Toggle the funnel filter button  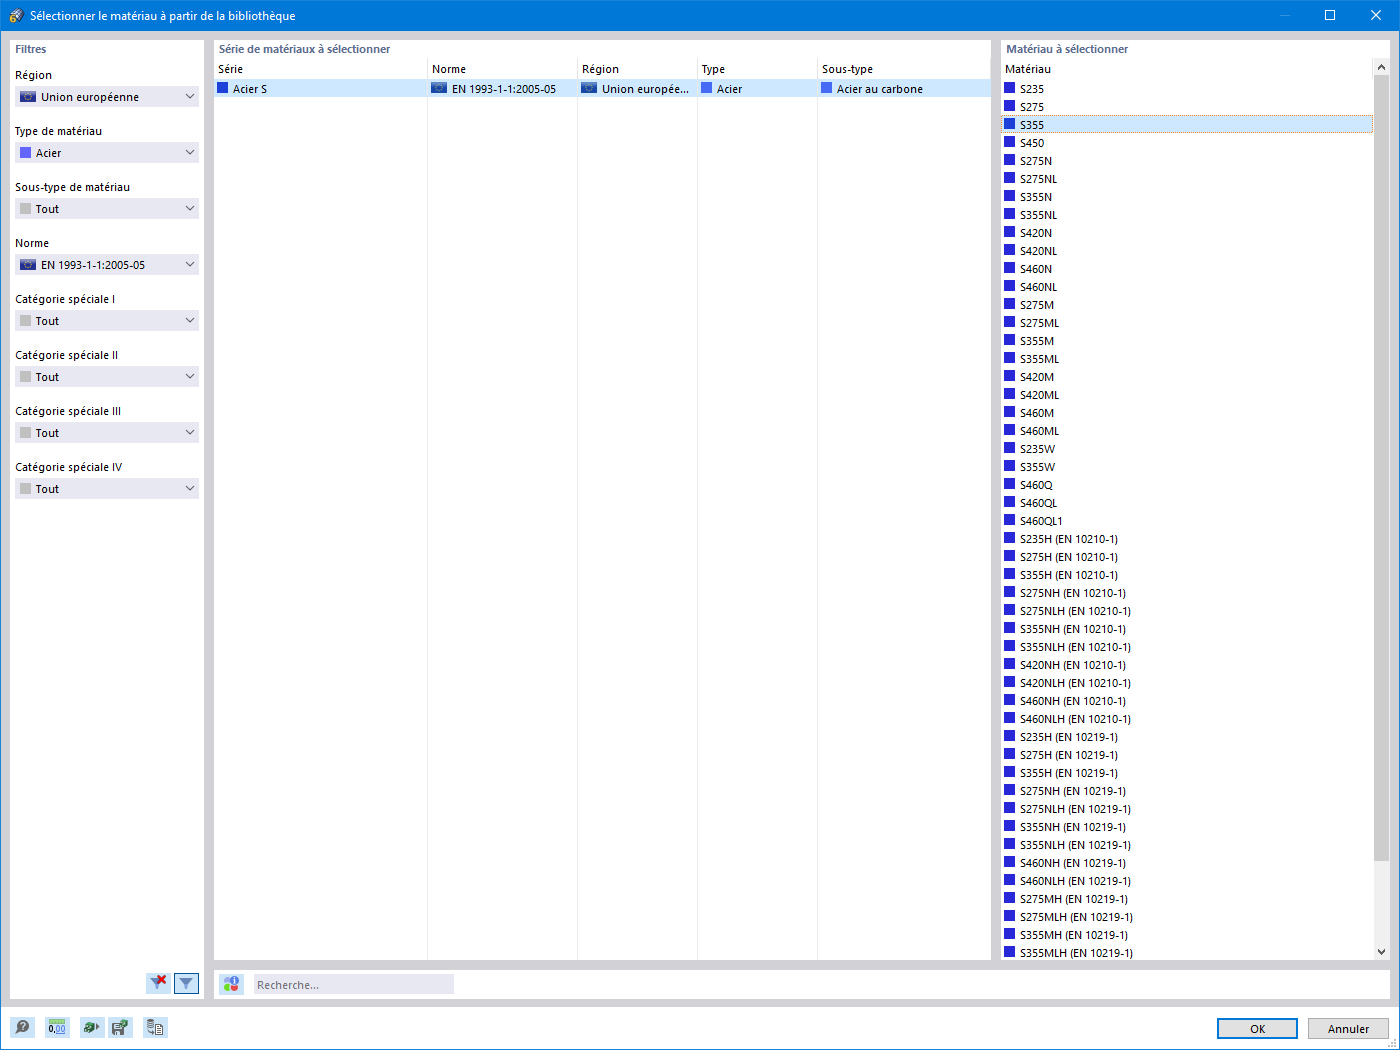186,984
